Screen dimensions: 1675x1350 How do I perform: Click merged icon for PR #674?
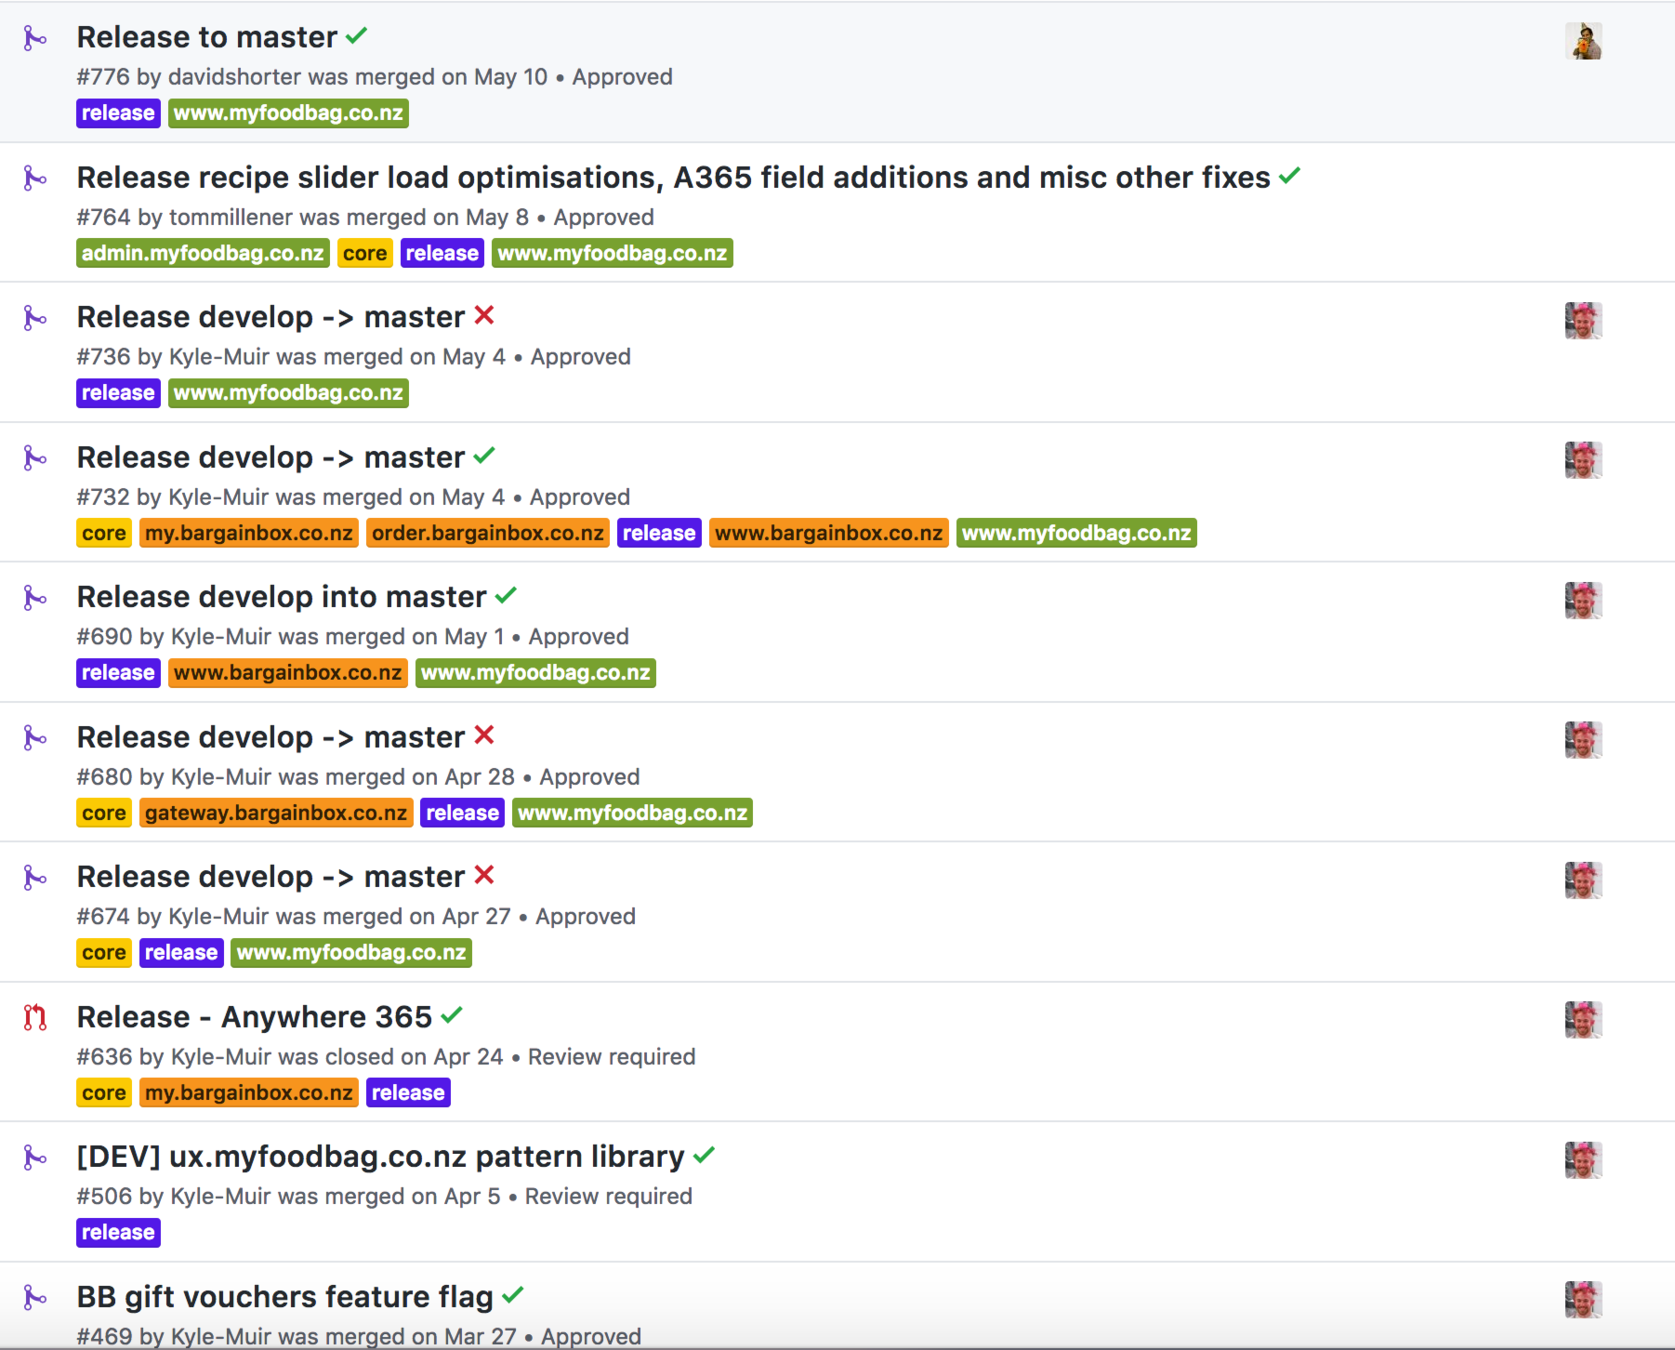click(35, 879)
